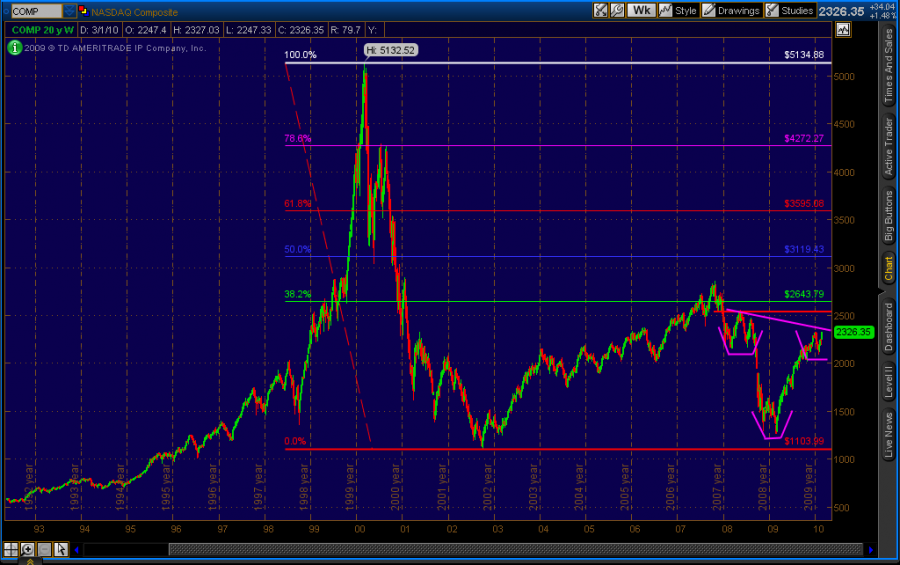Click the 0.0% retracement label
Screen dimensions: 900x565
(x=295, y=441)
